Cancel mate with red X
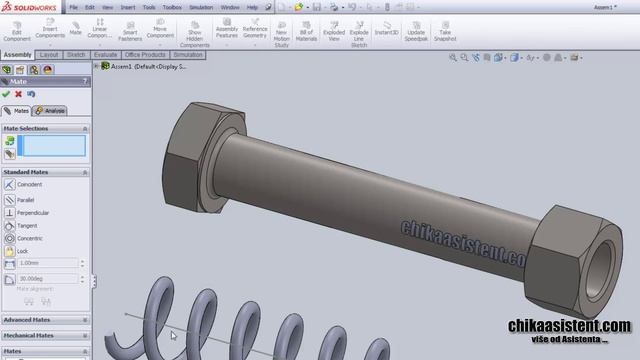This screenshot has width=640, height=360. (x=18, y=94)
